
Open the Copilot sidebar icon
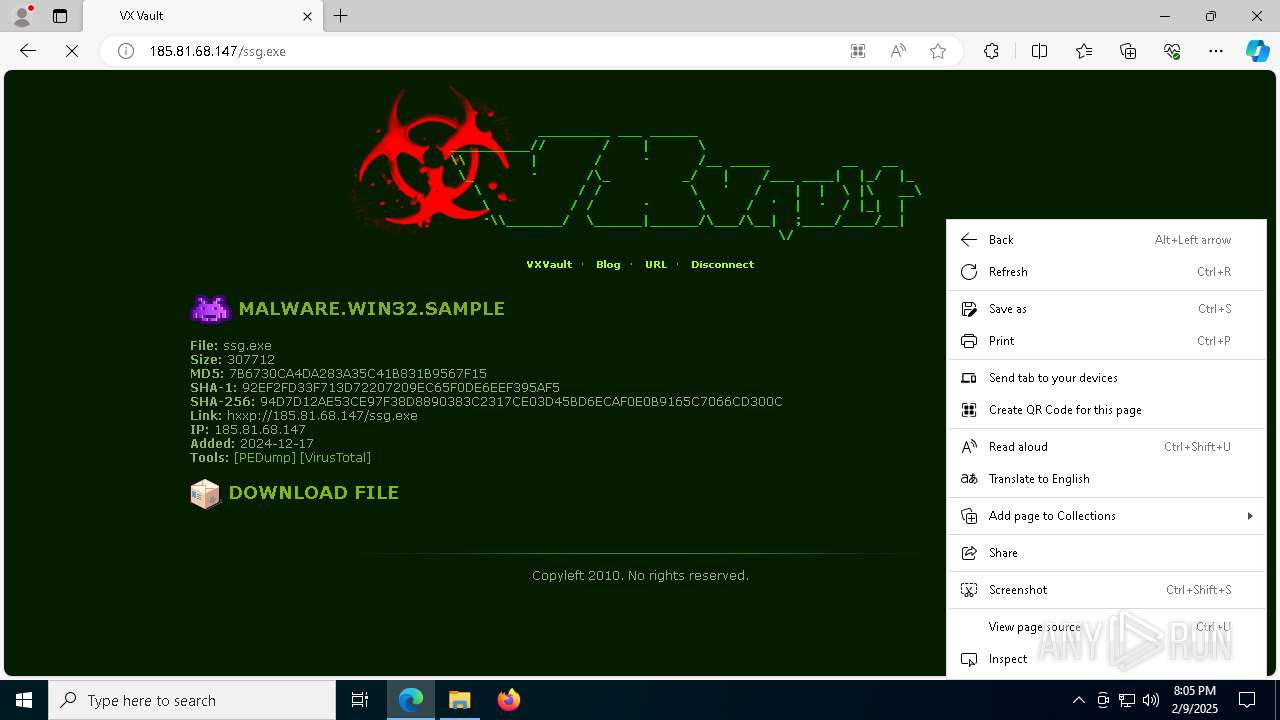click(x=1257, y=51)
